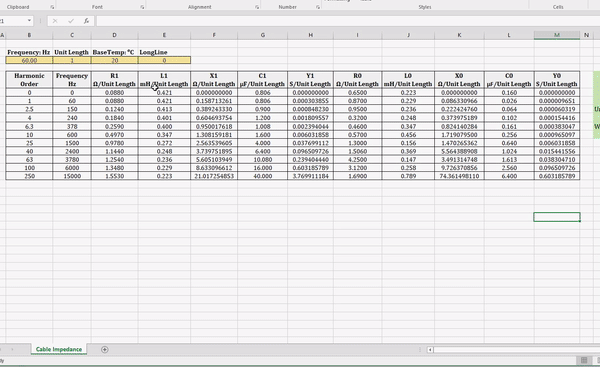Viewport: 600px width, 367px height.
Task: Select the Y0 S/Unit Length header cell
Action: [x=557, y=80]
